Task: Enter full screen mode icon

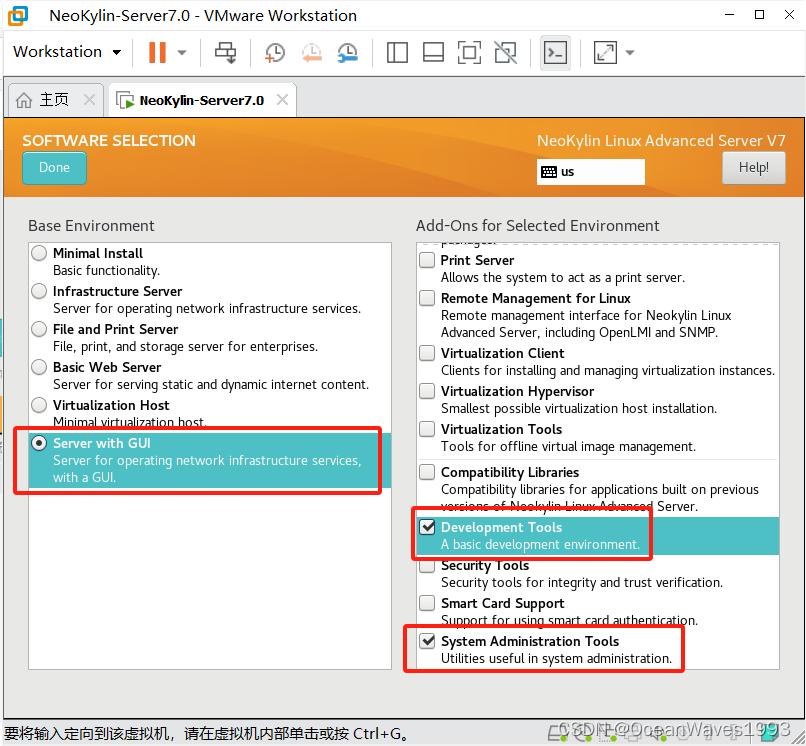Action: (x=469, y=52)
